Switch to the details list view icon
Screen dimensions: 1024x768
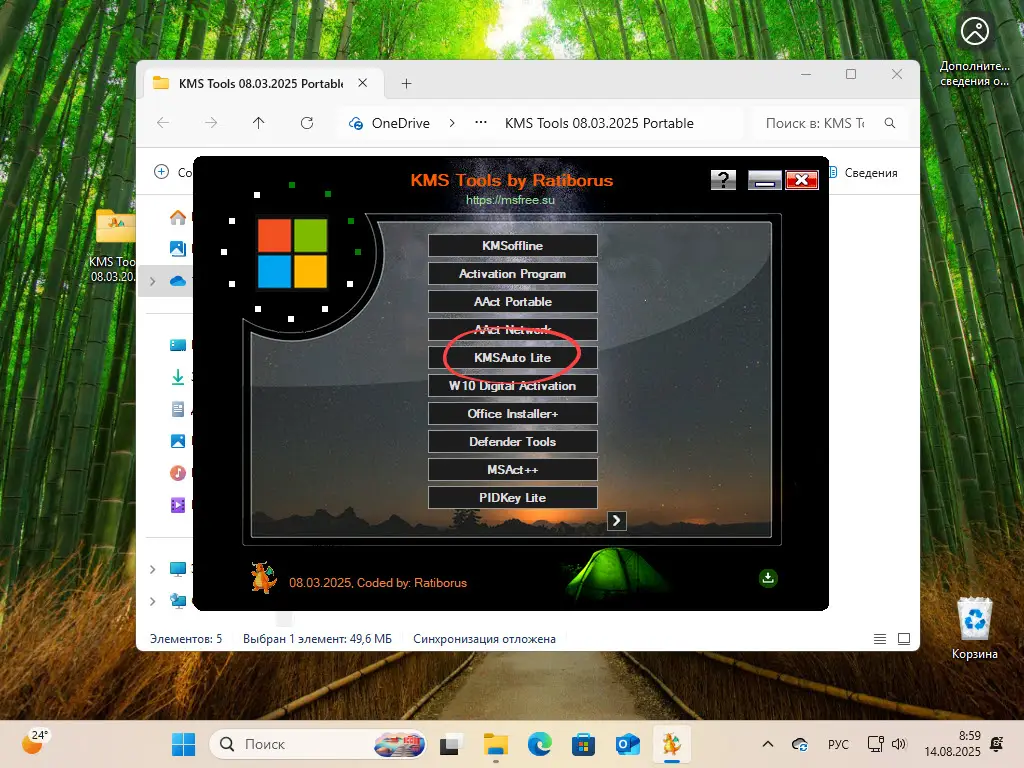tap(880, 638)
